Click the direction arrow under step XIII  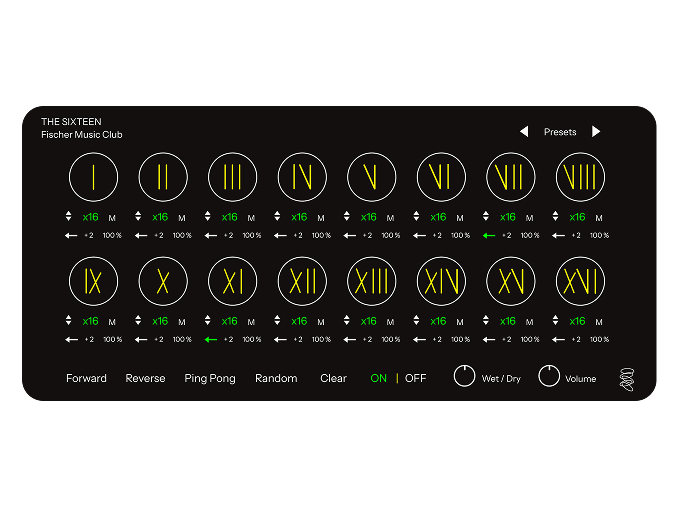(x=350, y=340)
